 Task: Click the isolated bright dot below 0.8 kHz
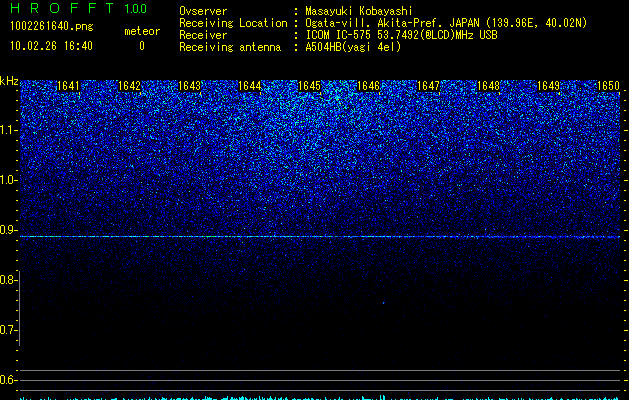pyautogui.click(x=383, y=303)
